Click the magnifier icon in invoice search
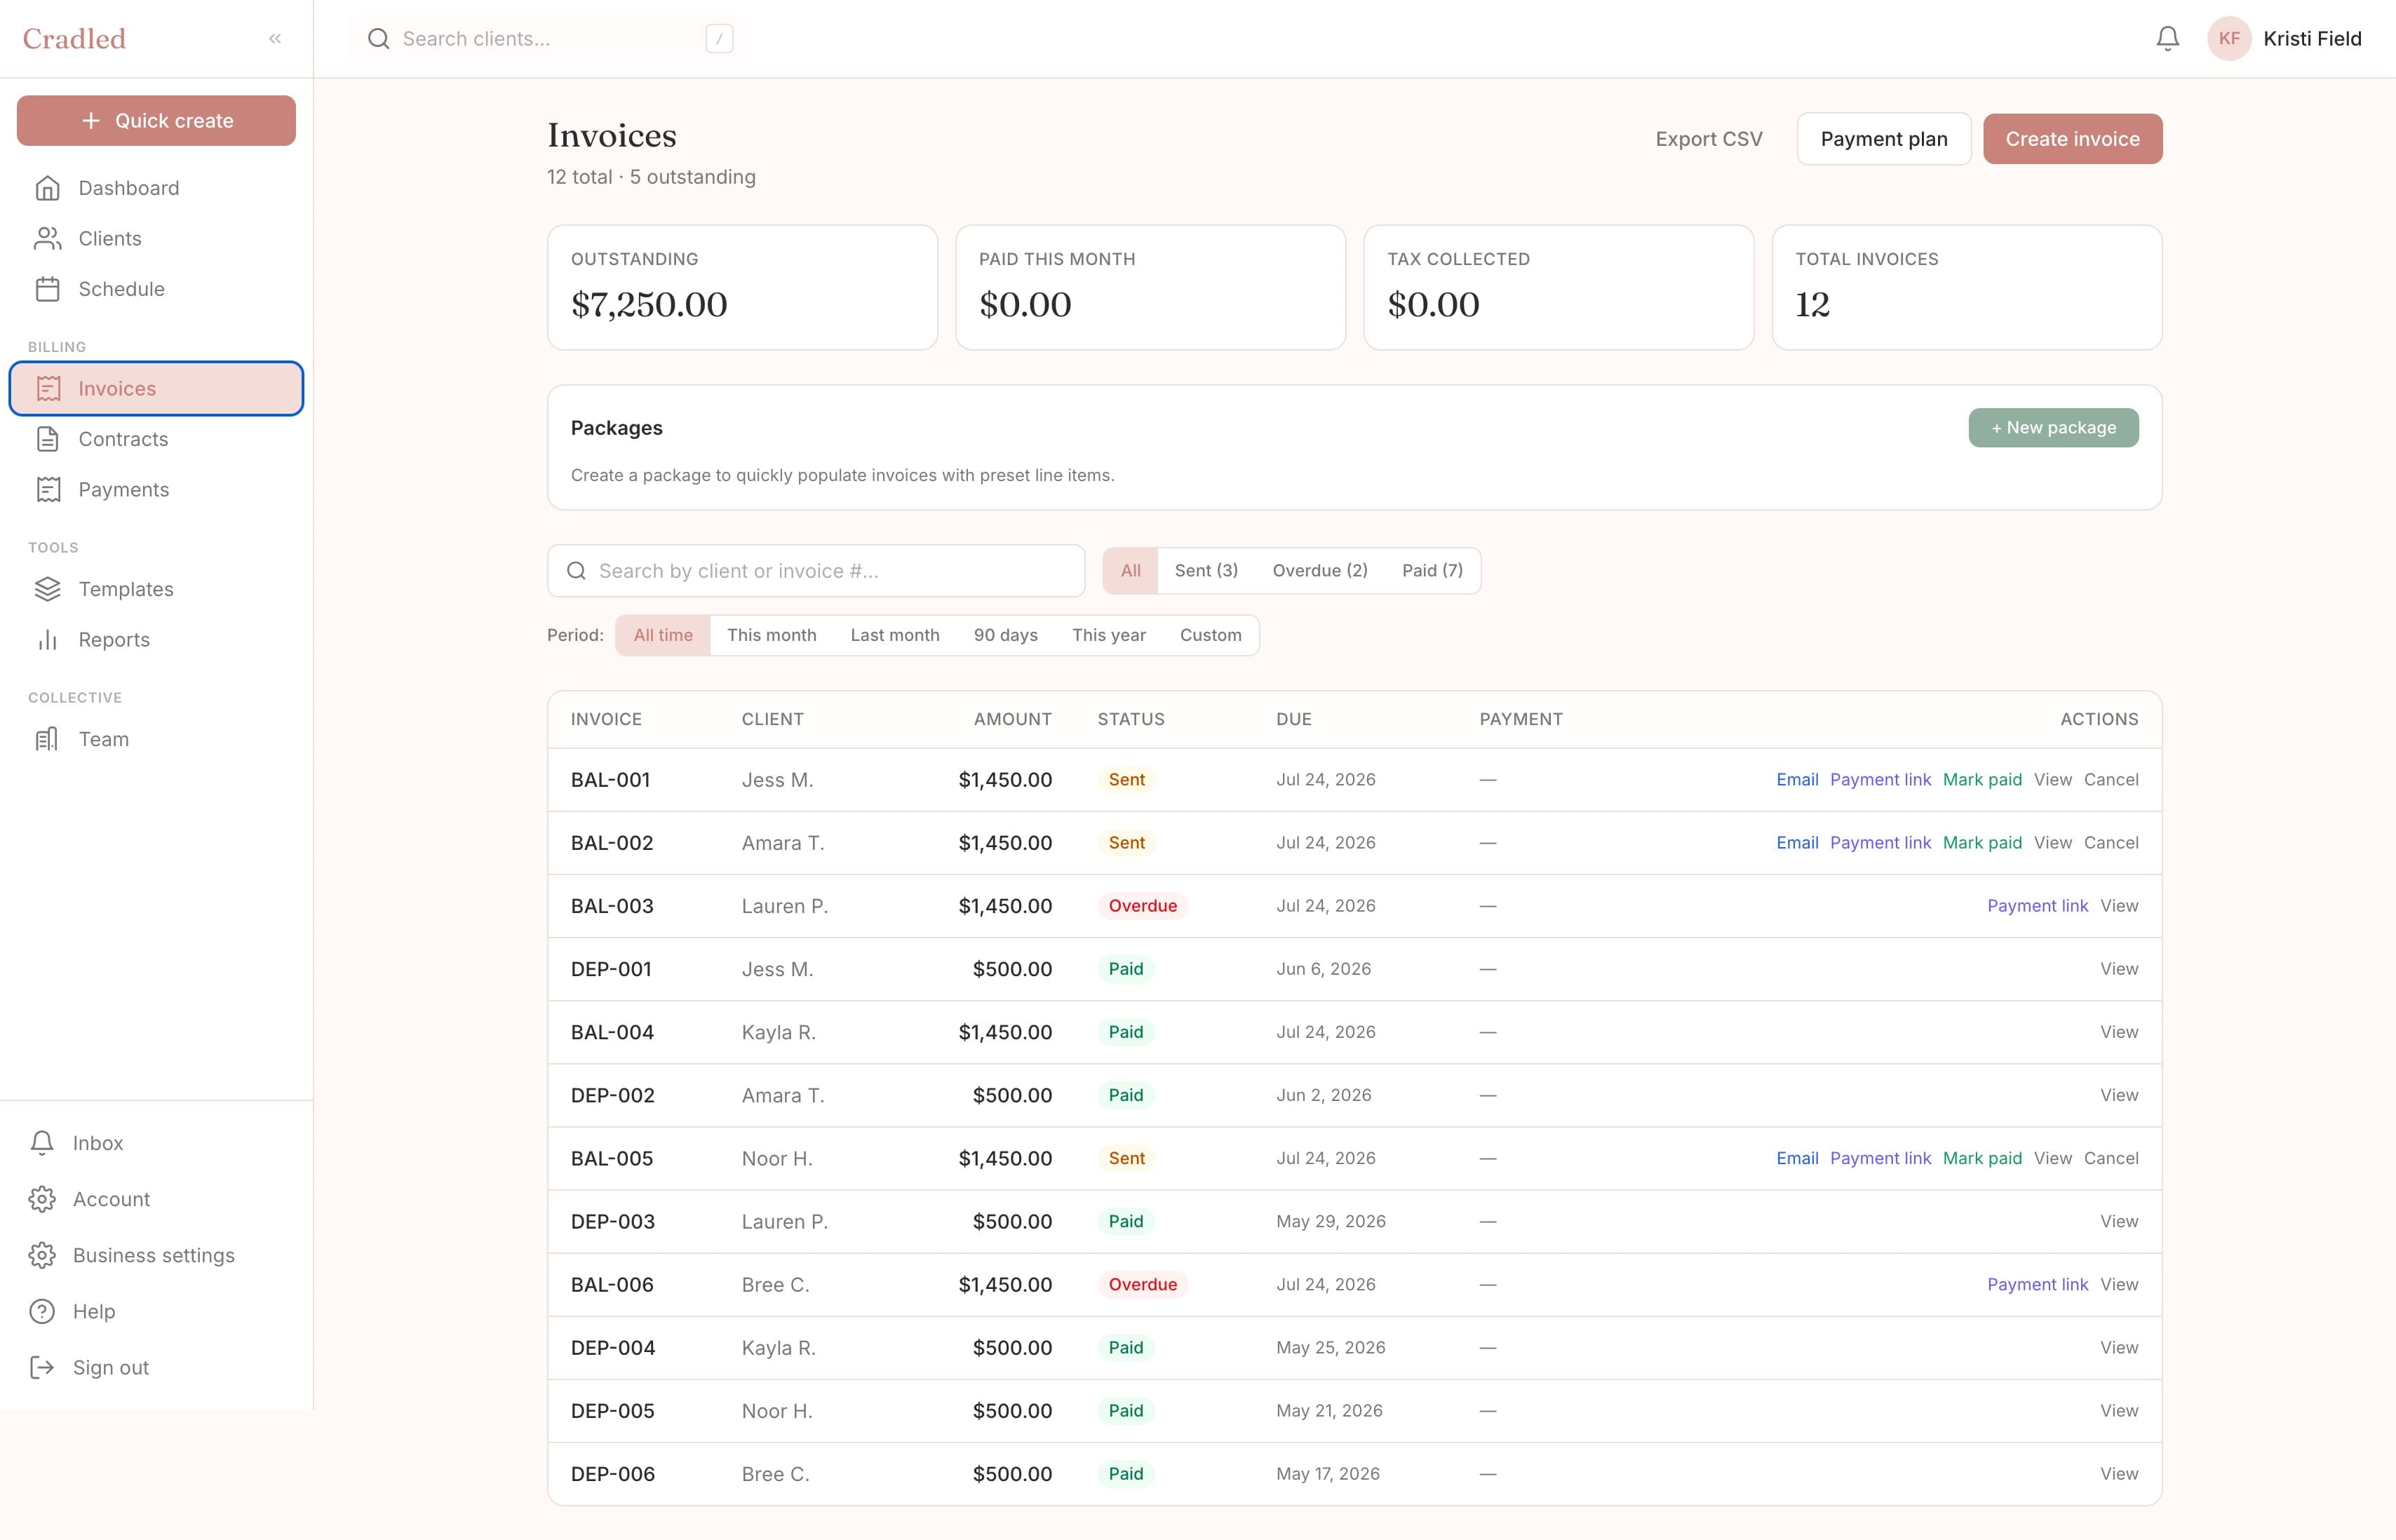 coord(576,571)
